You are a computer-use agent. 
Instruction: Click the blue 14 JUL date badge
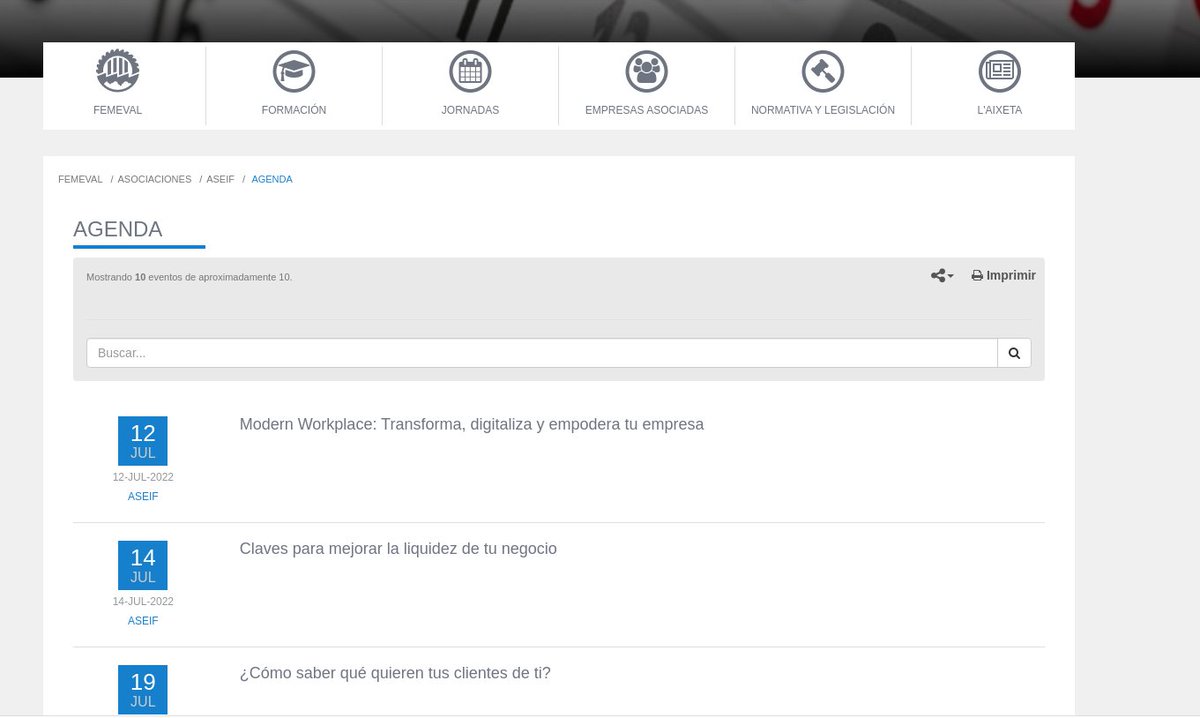click(x=143, y=565)
